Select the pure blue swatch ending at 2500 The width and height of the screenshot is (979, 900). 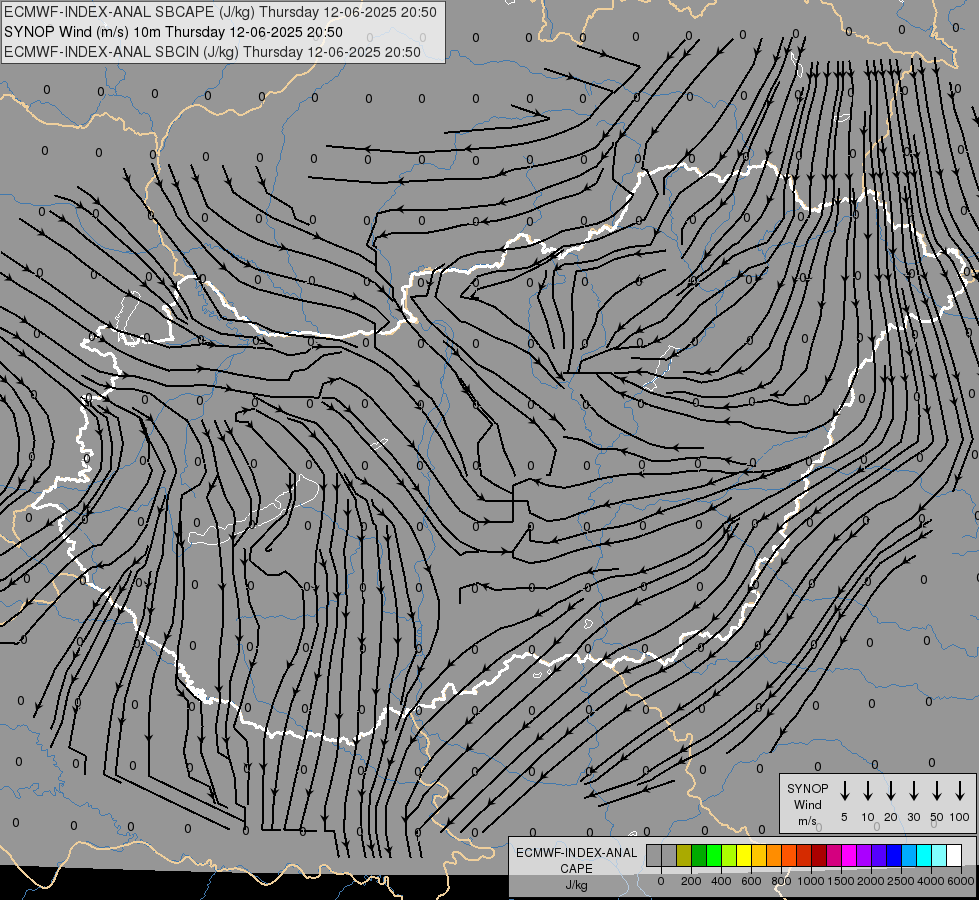point(893,855)
